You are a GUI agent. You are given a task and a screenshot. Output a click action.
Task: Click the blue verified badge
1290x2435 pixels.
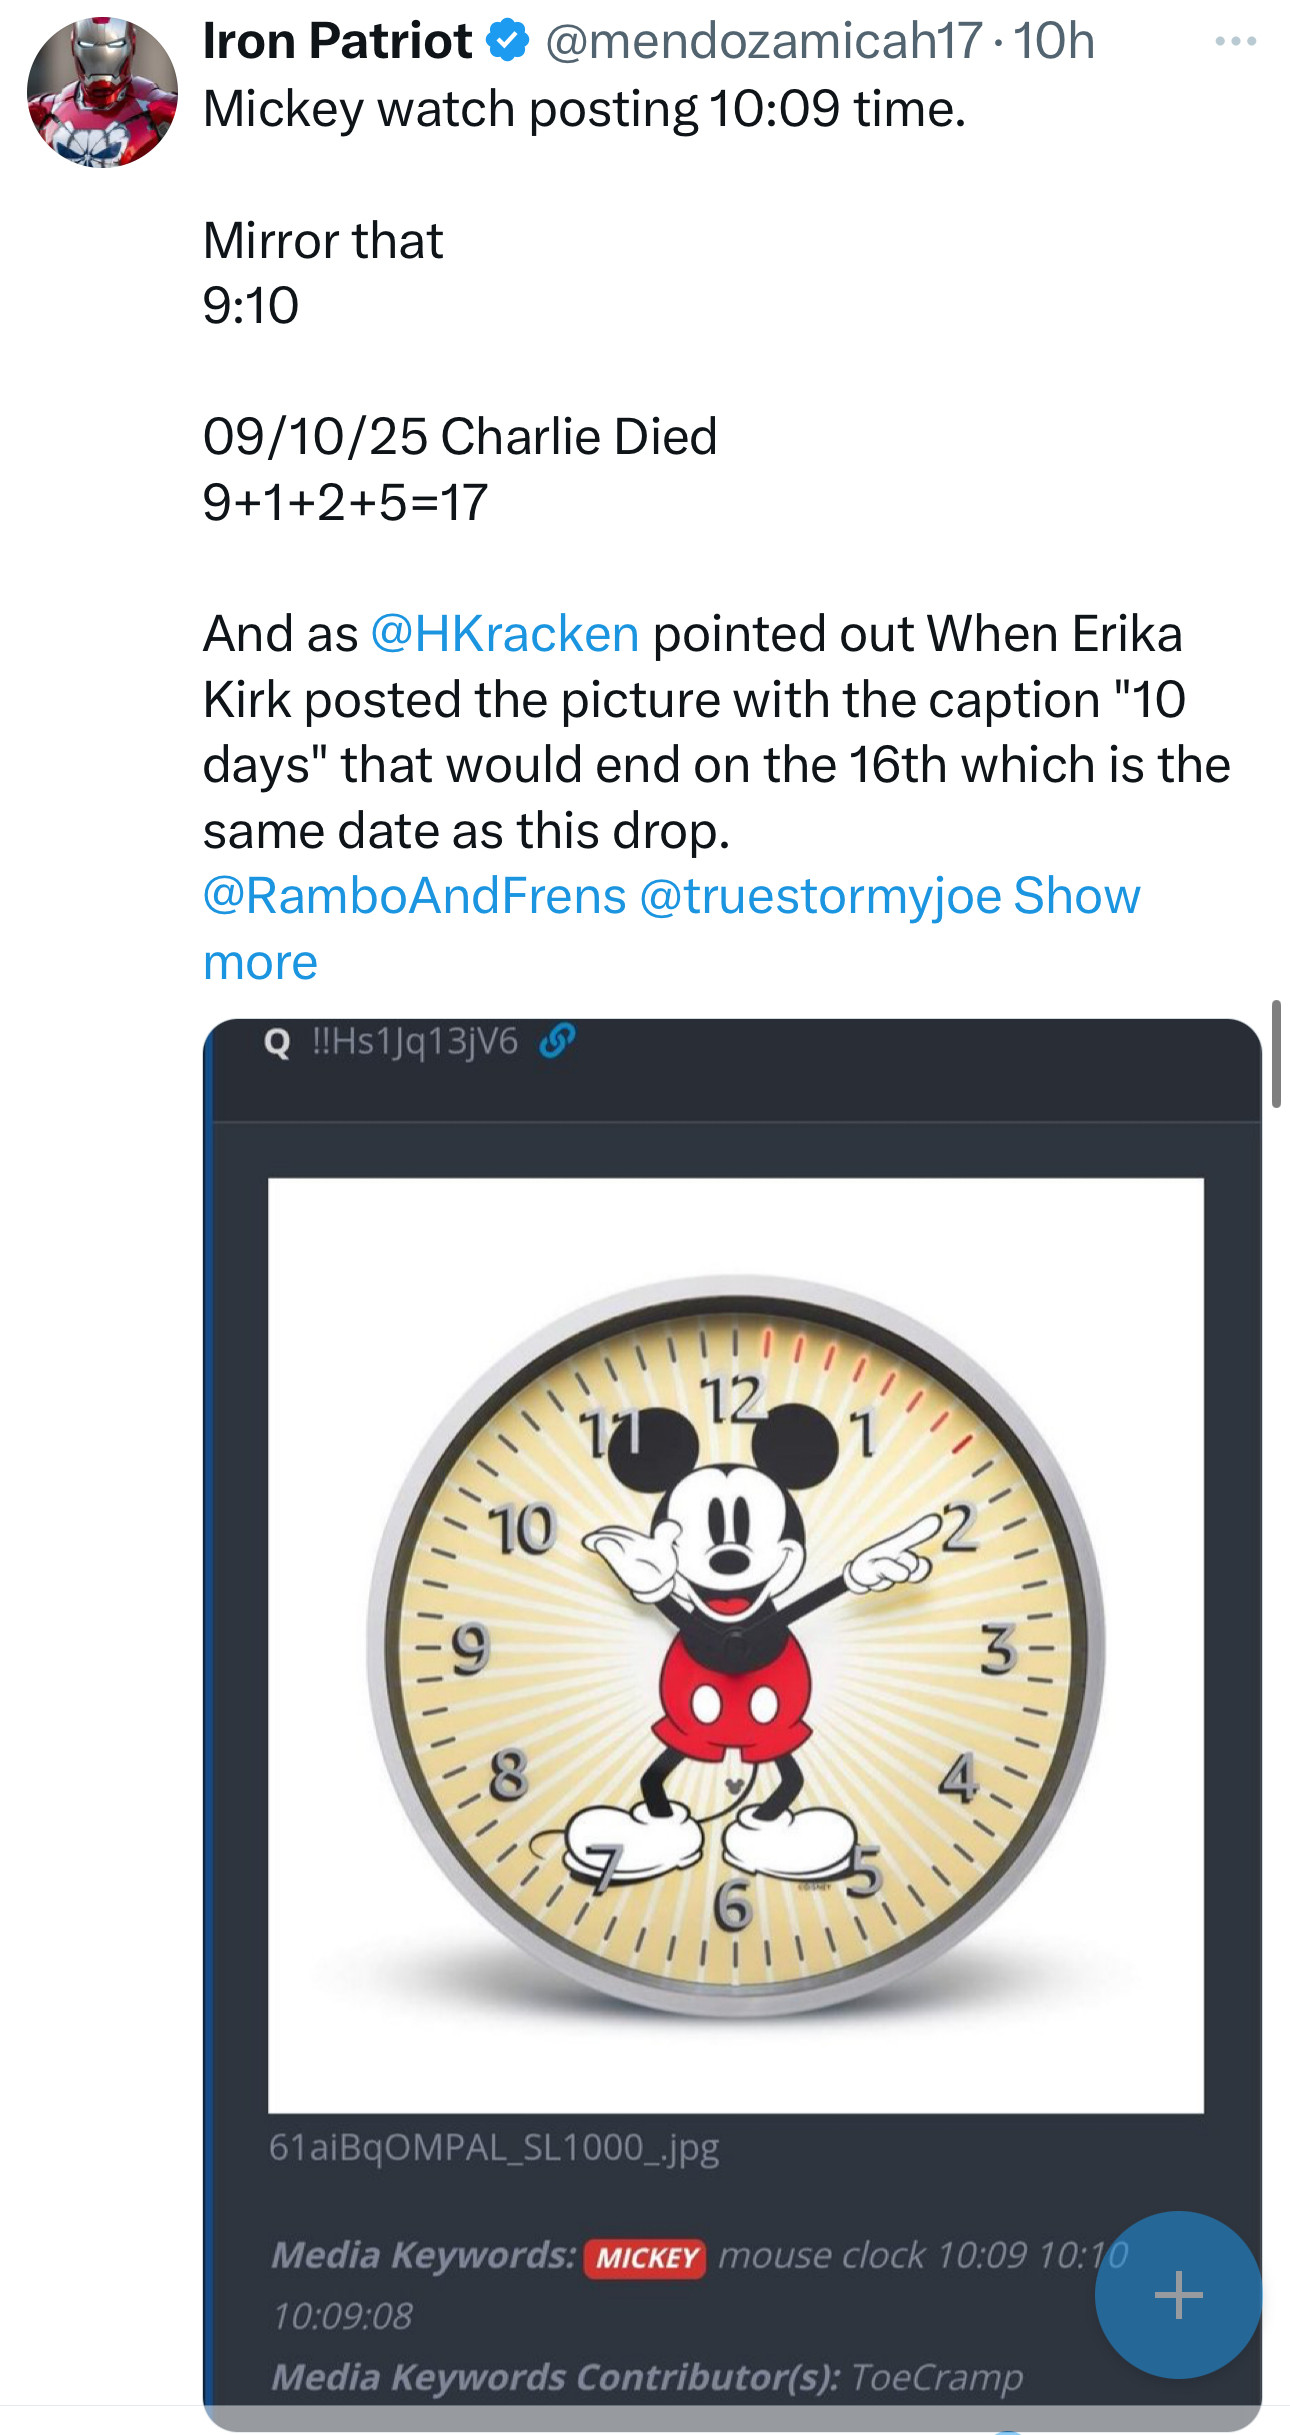click(508, 41)
